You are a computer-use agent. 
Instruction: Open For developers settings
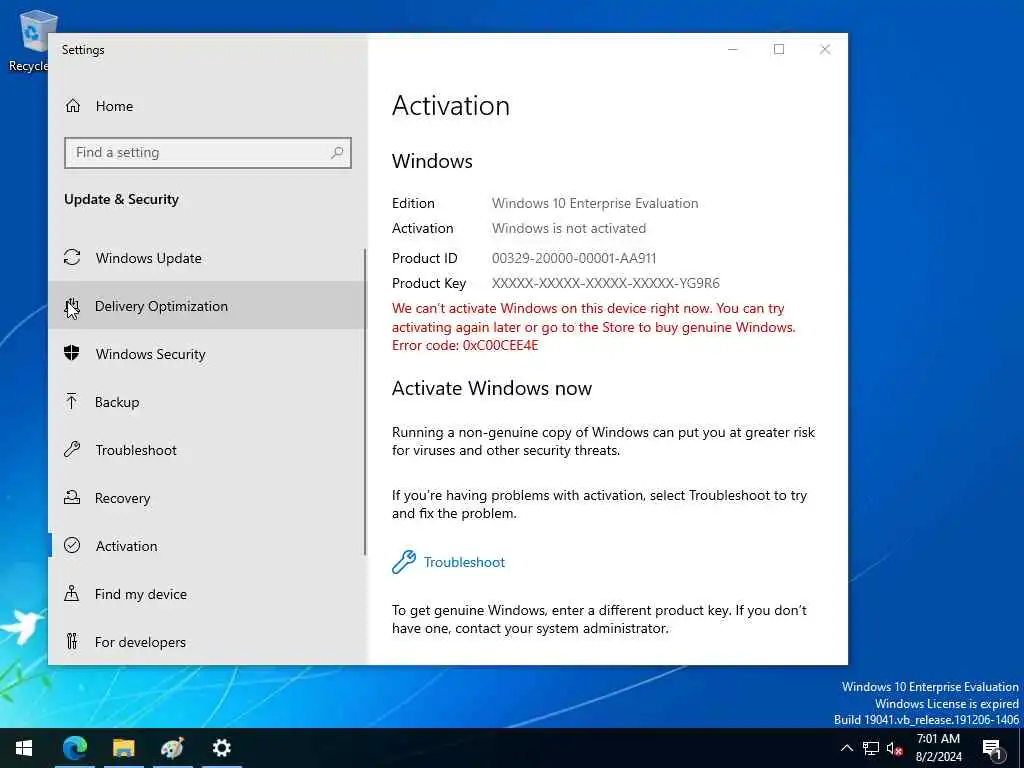coord(206,642)
